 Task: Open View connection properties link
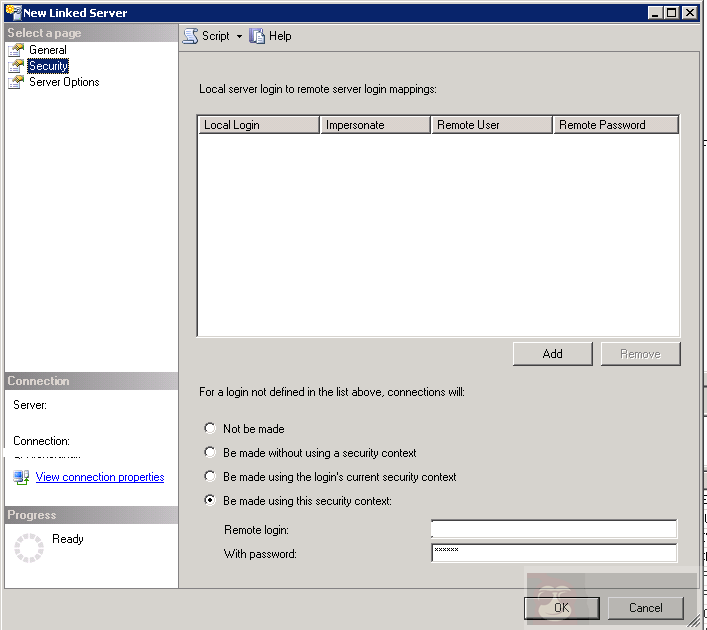(100, 477)
